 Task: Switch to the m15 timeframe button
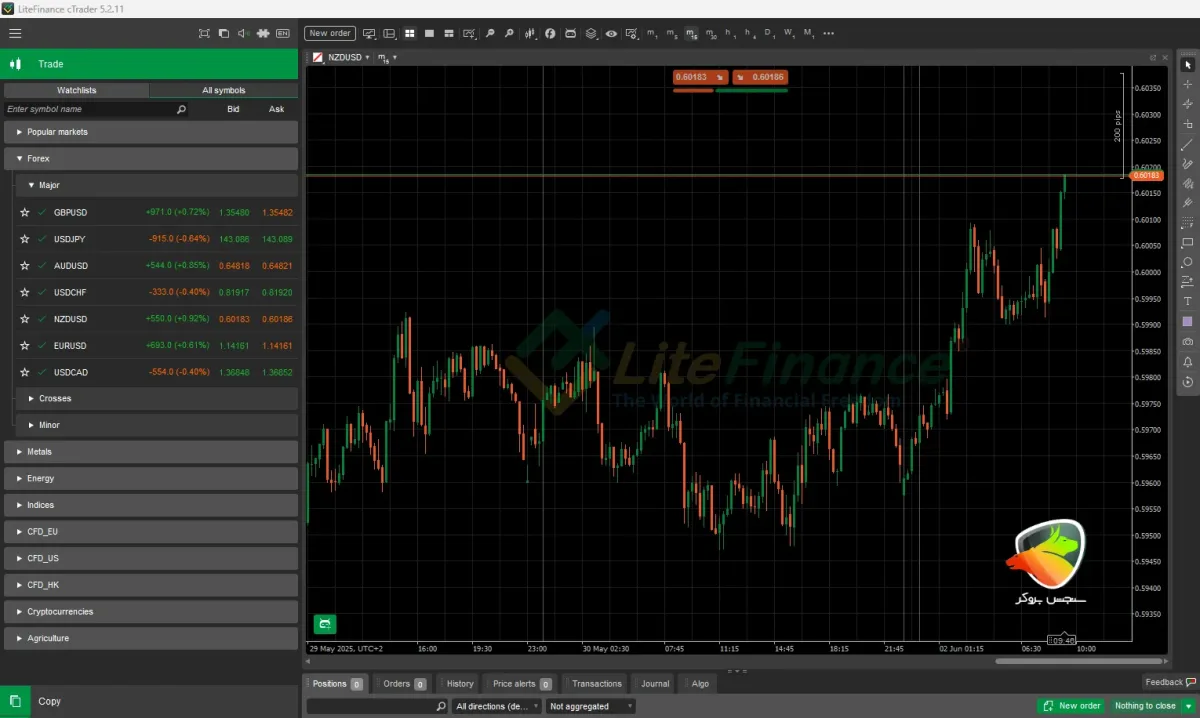coord(691,33)
